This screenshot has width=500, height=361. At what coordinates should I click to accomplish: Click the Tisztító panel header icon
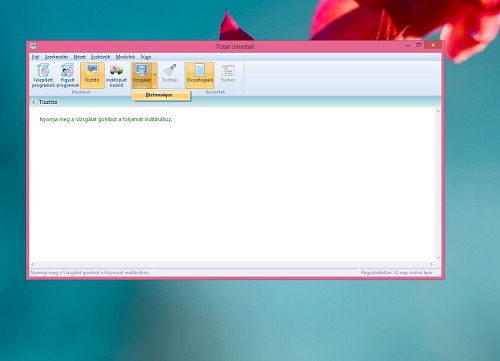pyautogui.click(x=34, y=102)
